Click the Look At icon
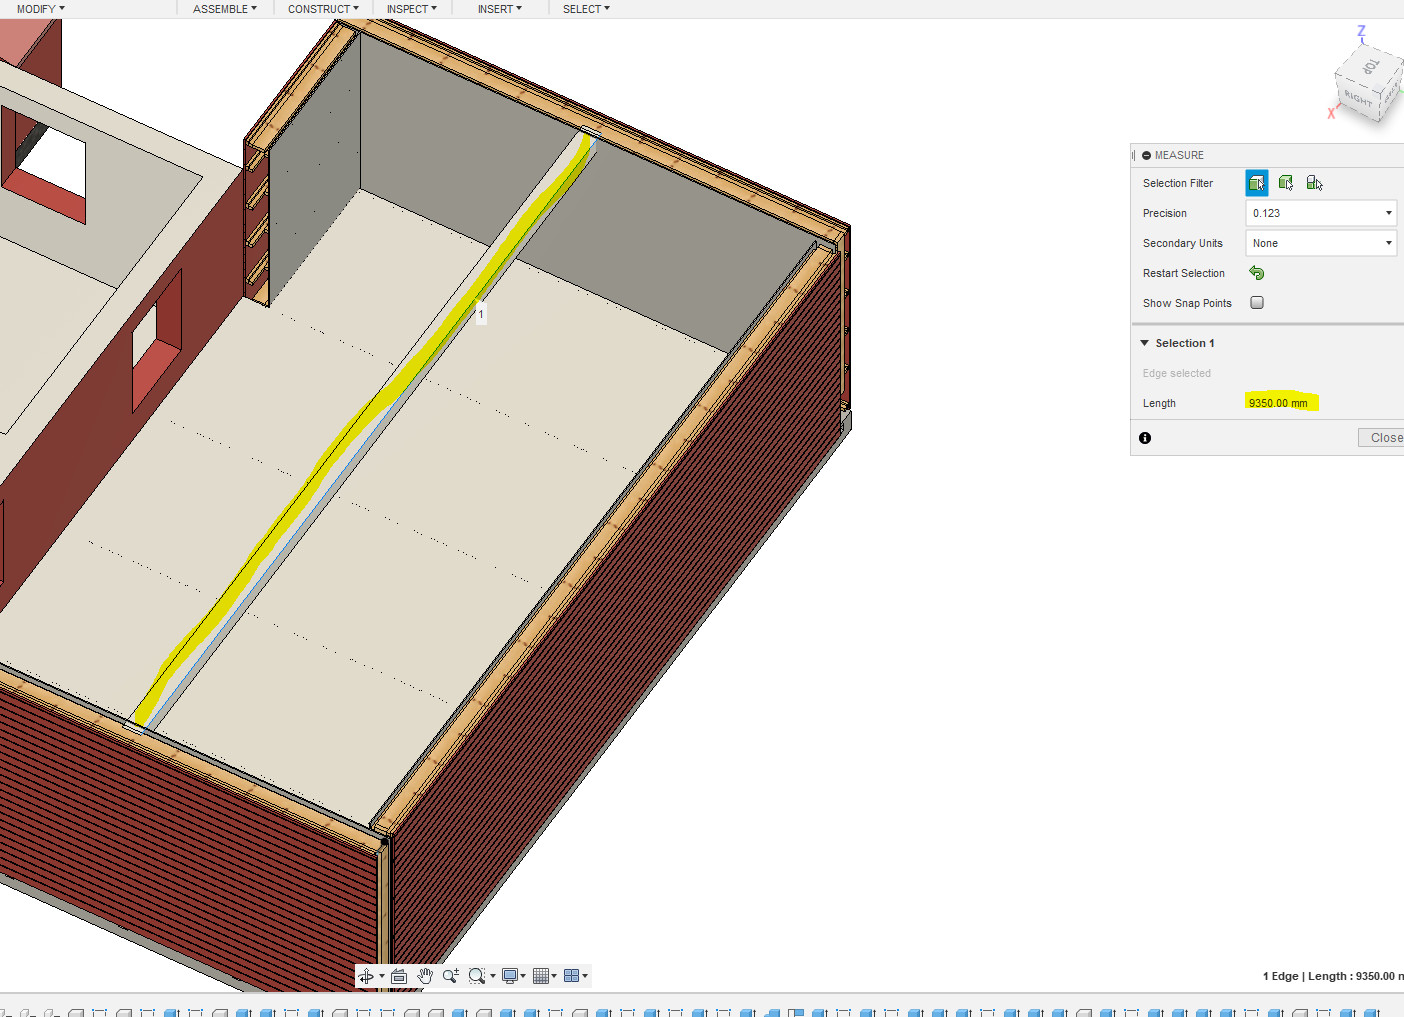Viewport: 1404px width, 1017px height. pyautogui.click(x=399, y=976)
